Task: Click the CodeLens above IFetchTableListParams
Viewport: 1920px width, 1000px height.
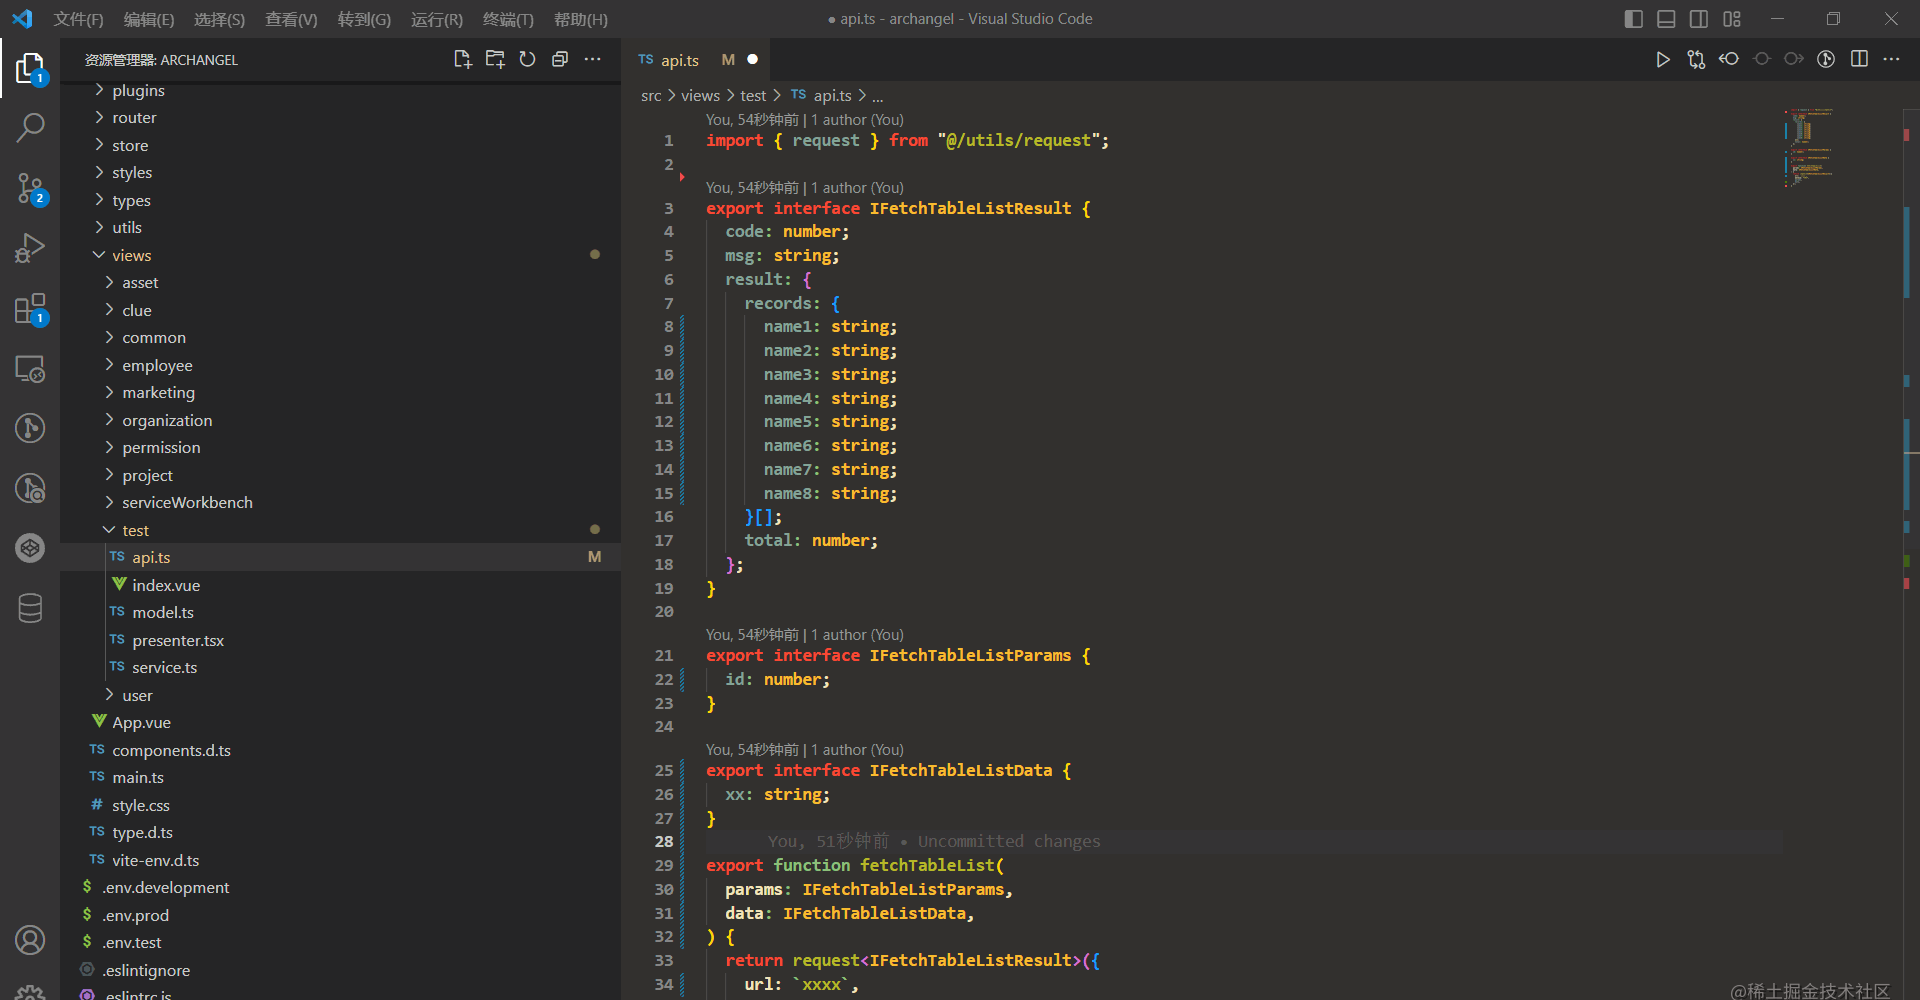Action: [x=805, y=635]
